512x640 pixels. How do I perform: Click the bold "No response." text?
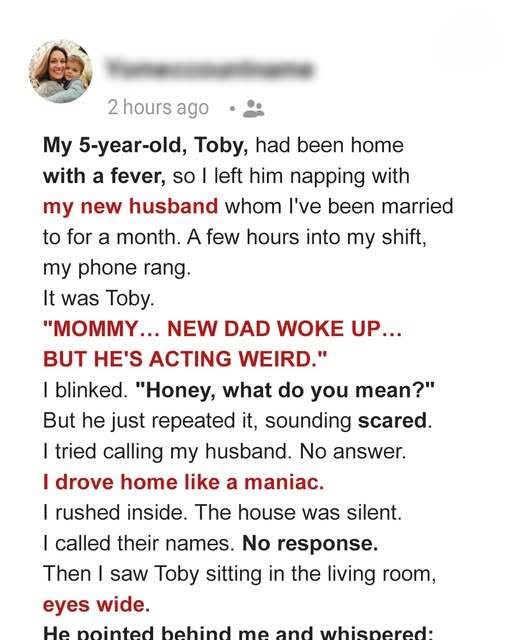click(x=310, y=543)
